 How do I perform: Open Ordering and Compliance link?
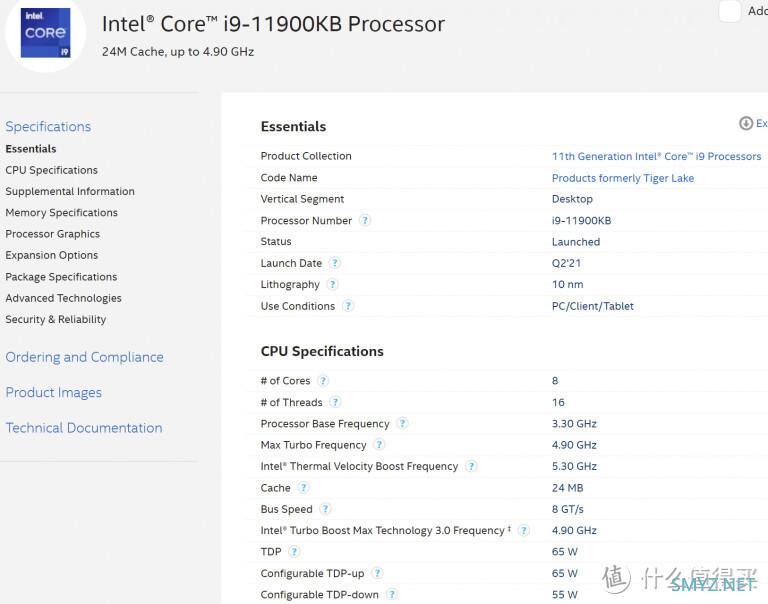coord(84,357)
